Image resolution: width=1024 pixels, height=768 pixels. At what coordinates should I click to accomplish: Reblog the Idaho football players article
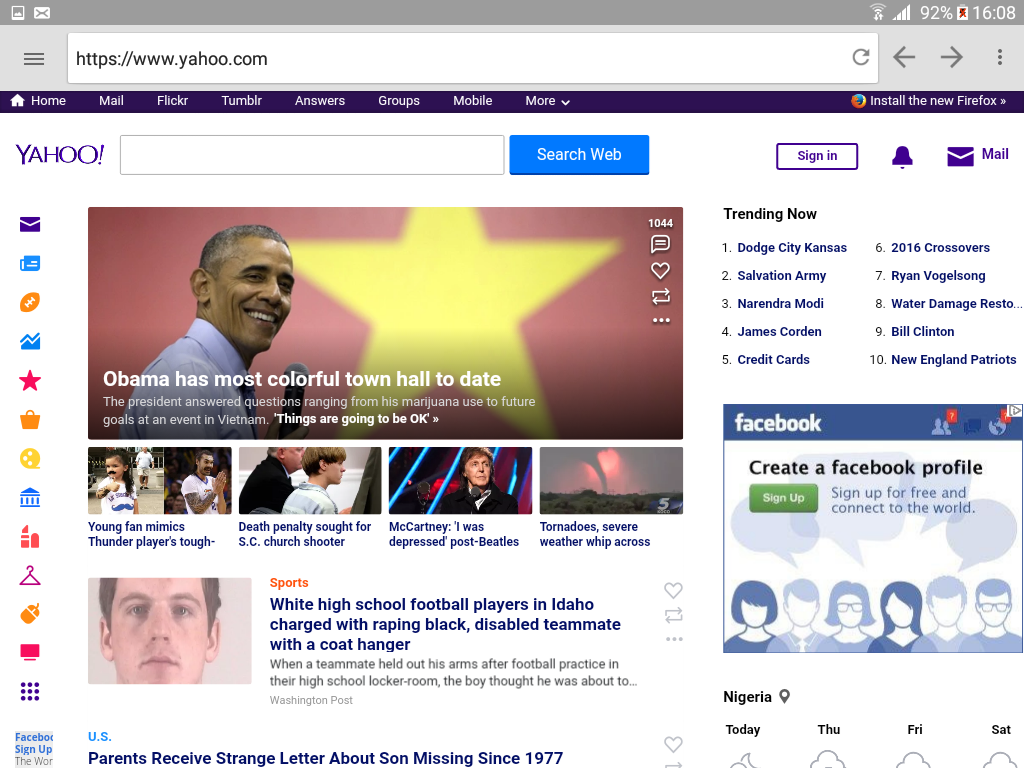[673, 615]
